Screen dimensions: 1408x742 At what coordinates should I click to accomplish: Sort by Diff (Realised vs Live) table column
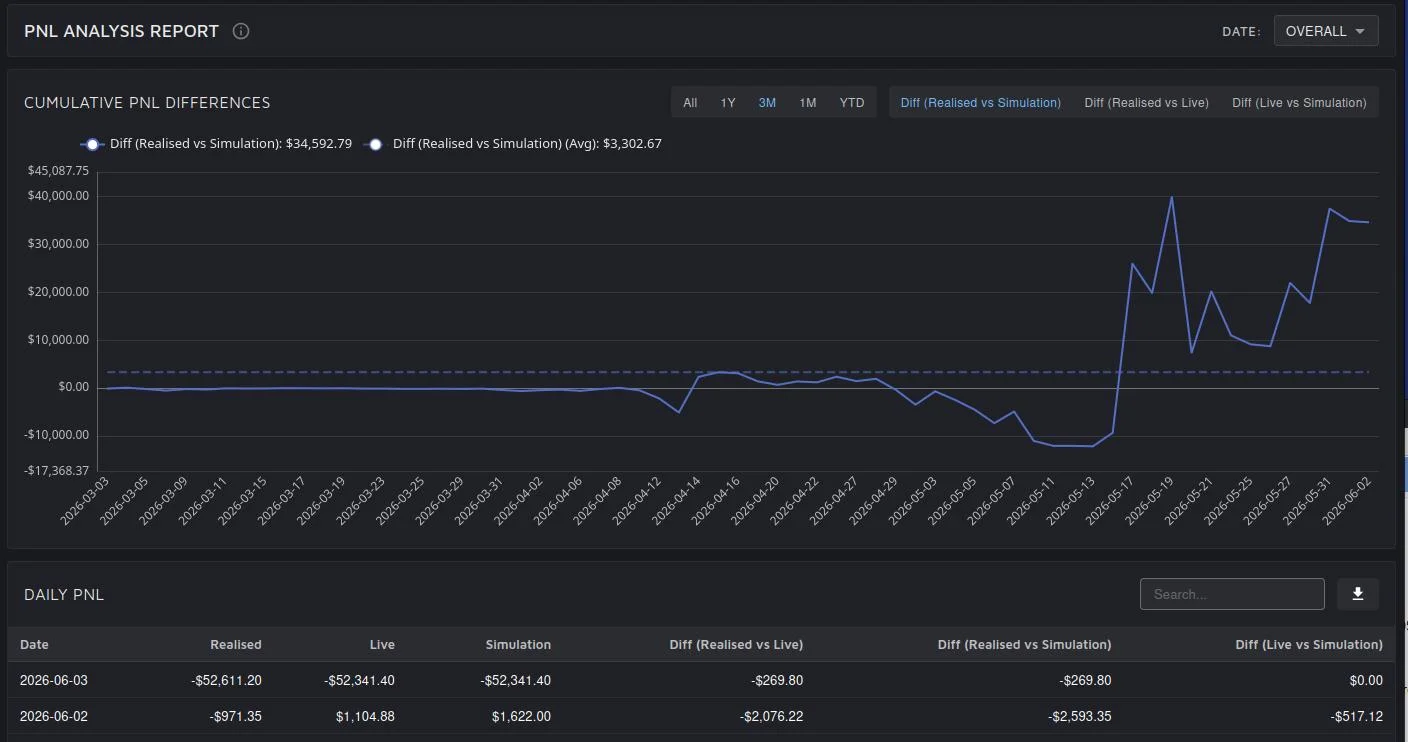click(x=736, y=645)
